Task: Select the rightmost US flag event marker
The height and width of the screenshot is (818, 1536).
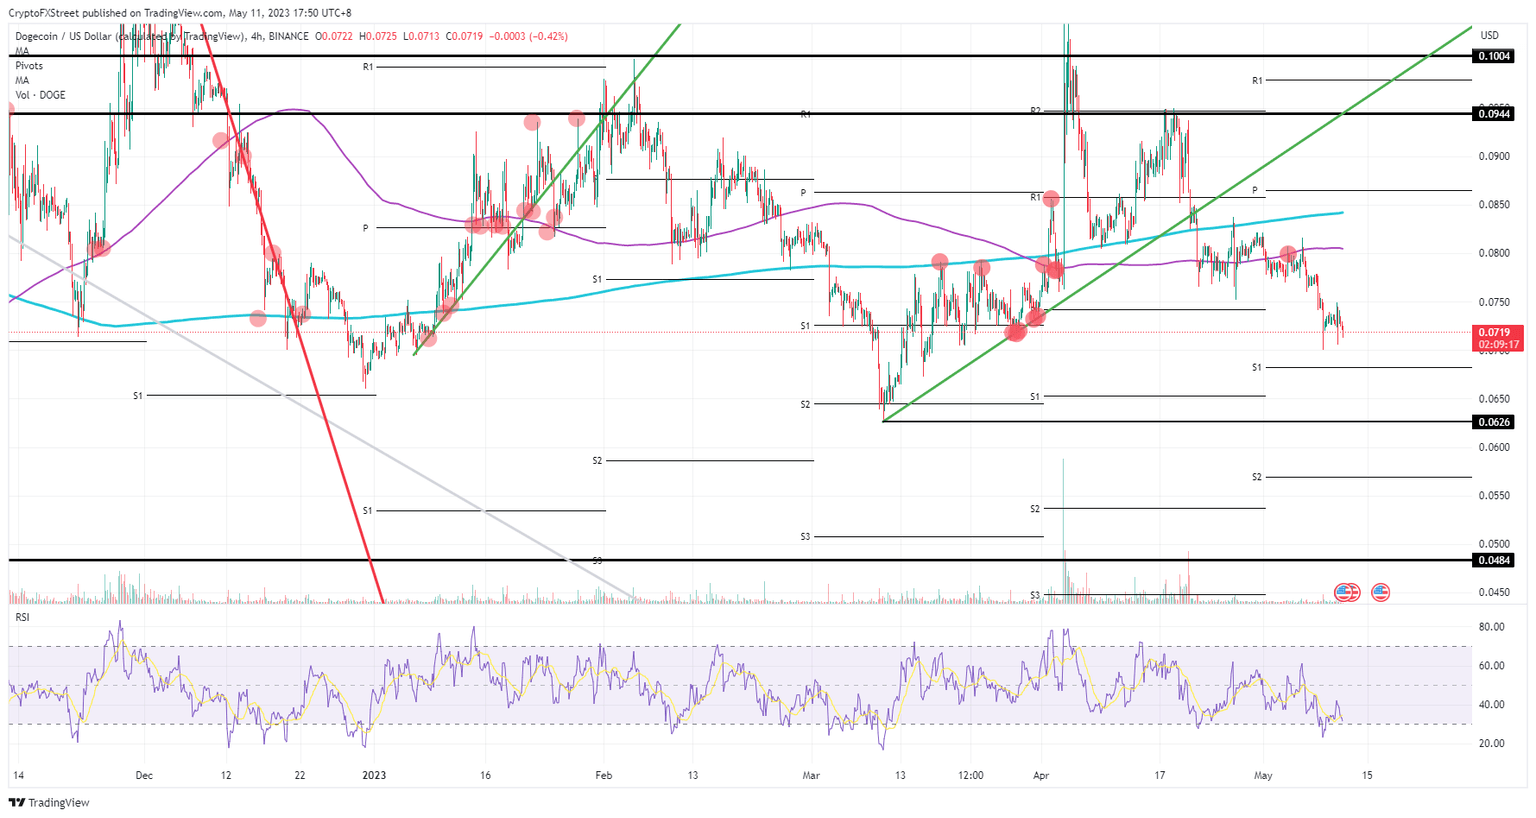Action: [x=1381, y=592]
